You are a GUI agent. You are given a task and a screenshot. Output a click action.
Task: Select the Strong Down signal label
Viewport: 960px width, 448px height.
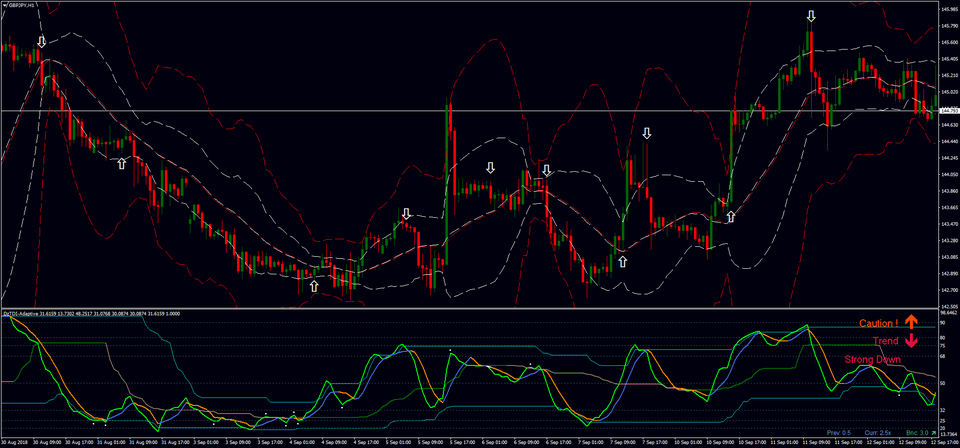coord(872,359)
